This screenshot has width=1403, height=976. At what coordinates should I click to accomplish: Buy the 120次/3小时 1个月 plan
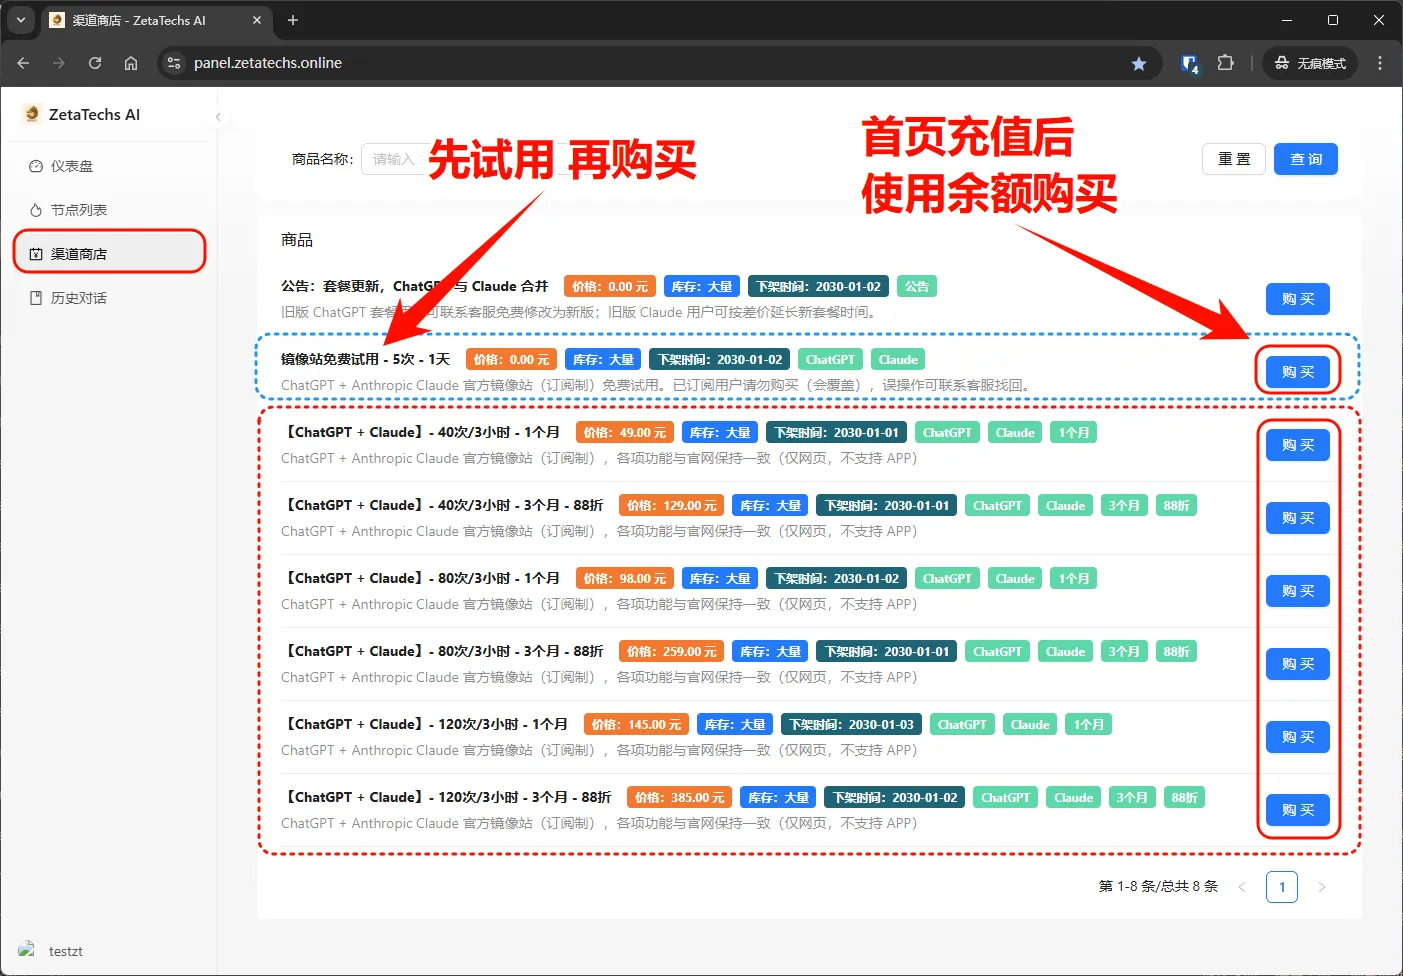tap(1298, 737)
